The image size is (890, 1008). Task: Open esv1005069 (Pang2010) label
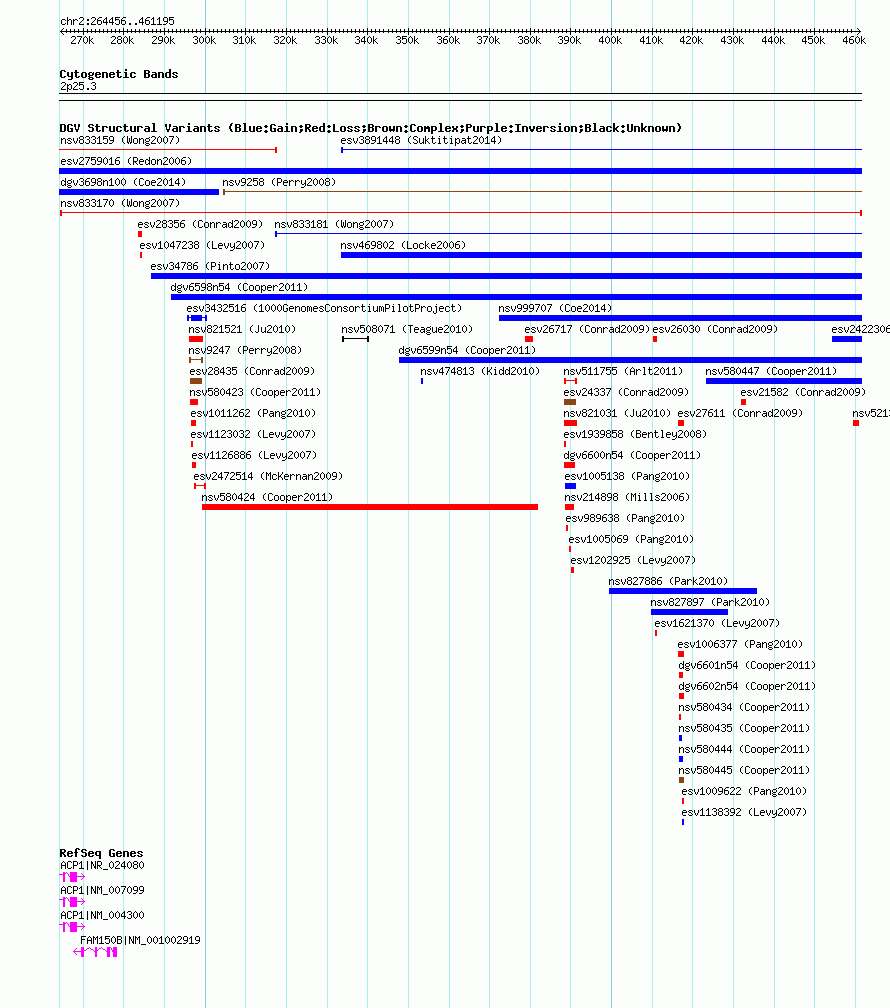(631, 539)
